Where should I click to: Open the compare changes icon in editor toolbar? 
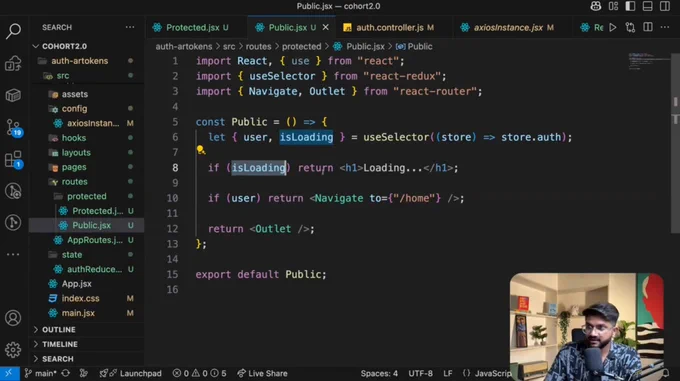(630, 27)
